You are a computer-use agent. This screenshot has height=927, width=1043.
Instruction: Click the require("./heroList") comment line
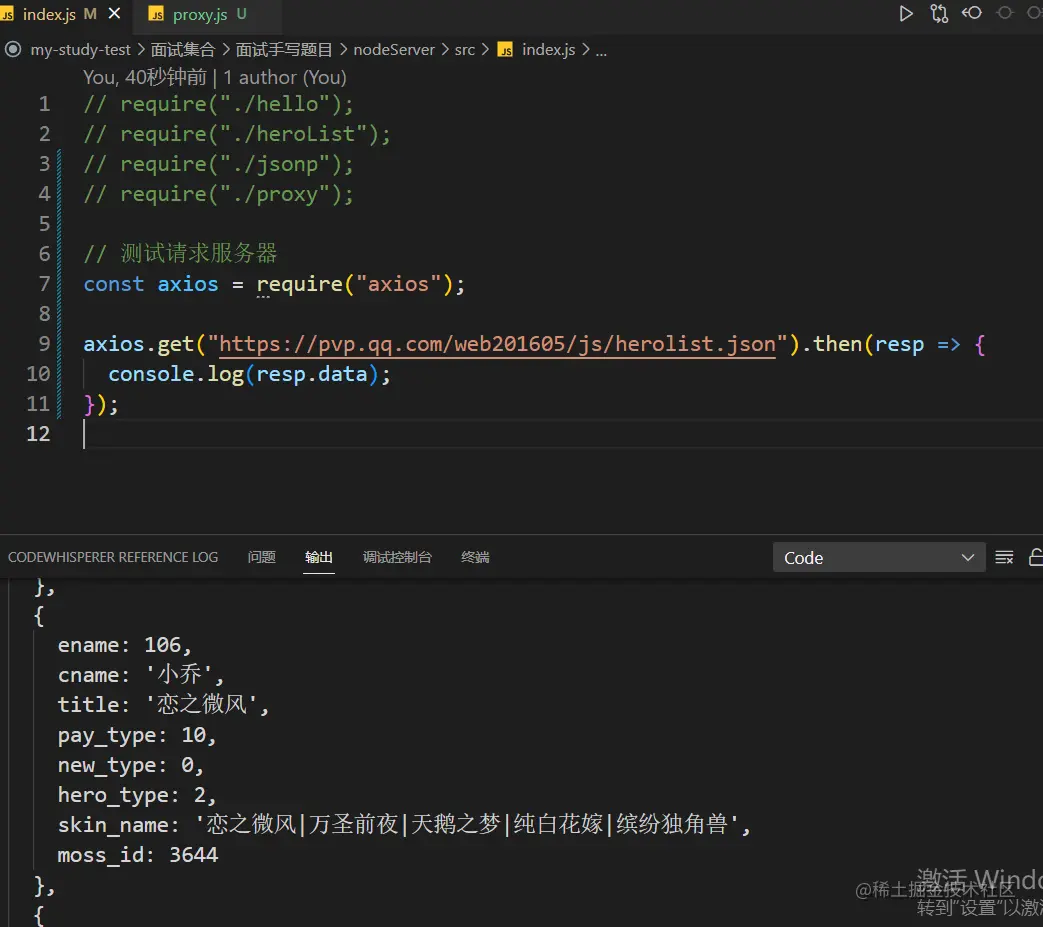pos(237,134)
